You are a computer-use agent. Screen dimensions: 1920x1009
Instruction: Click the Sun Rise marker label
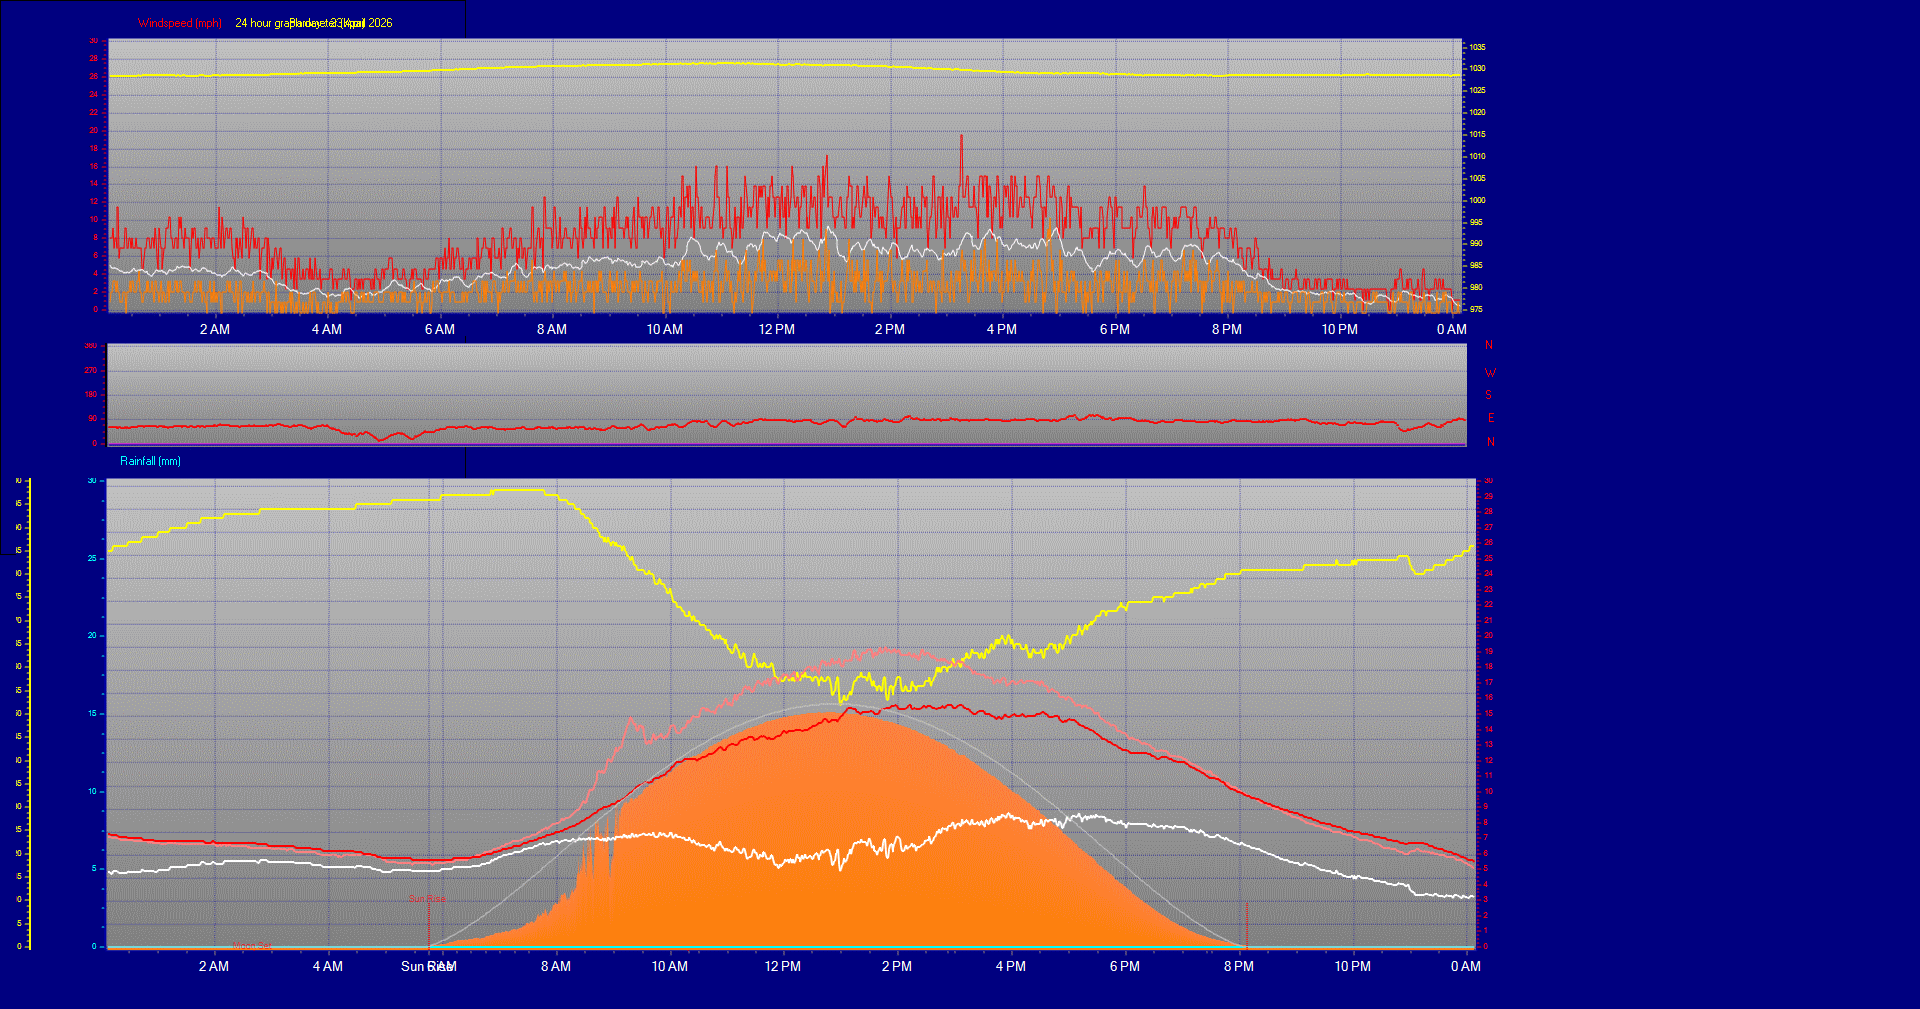pyautogui.click(x=427, y=898)
